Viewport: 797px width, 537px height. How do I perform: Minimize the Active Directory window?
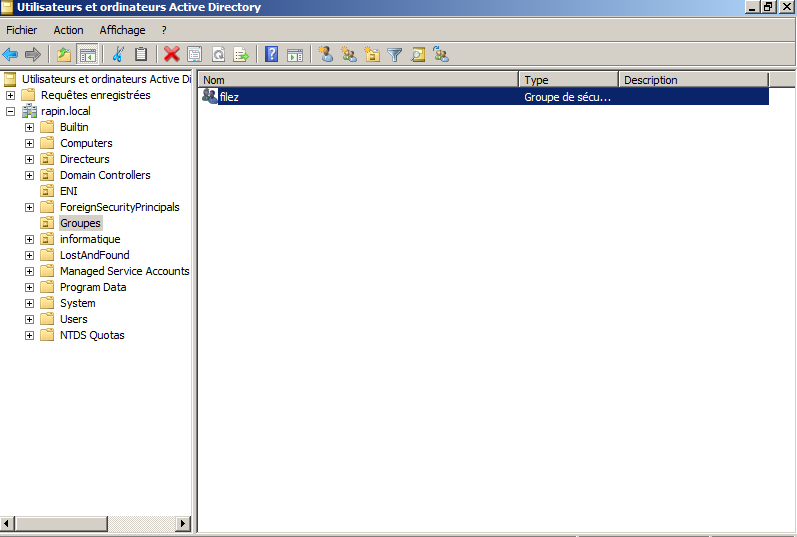753,7
